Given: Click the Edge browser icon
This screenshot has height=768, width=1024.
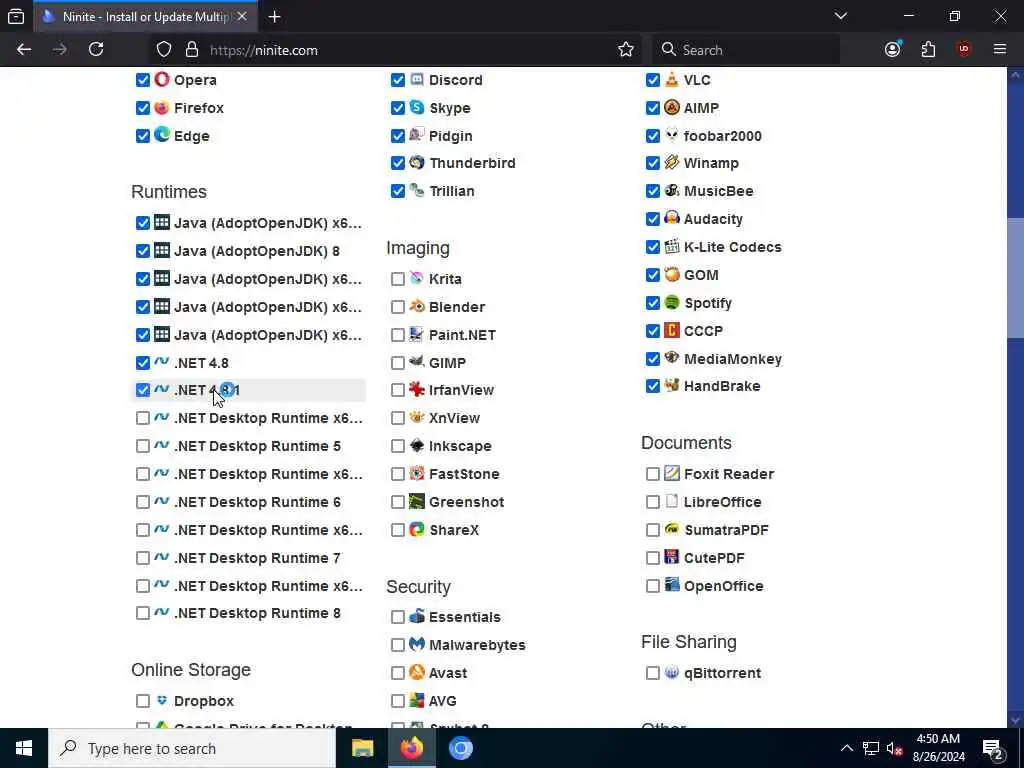Looking at the screenshot, I should [x=161, y=135].
